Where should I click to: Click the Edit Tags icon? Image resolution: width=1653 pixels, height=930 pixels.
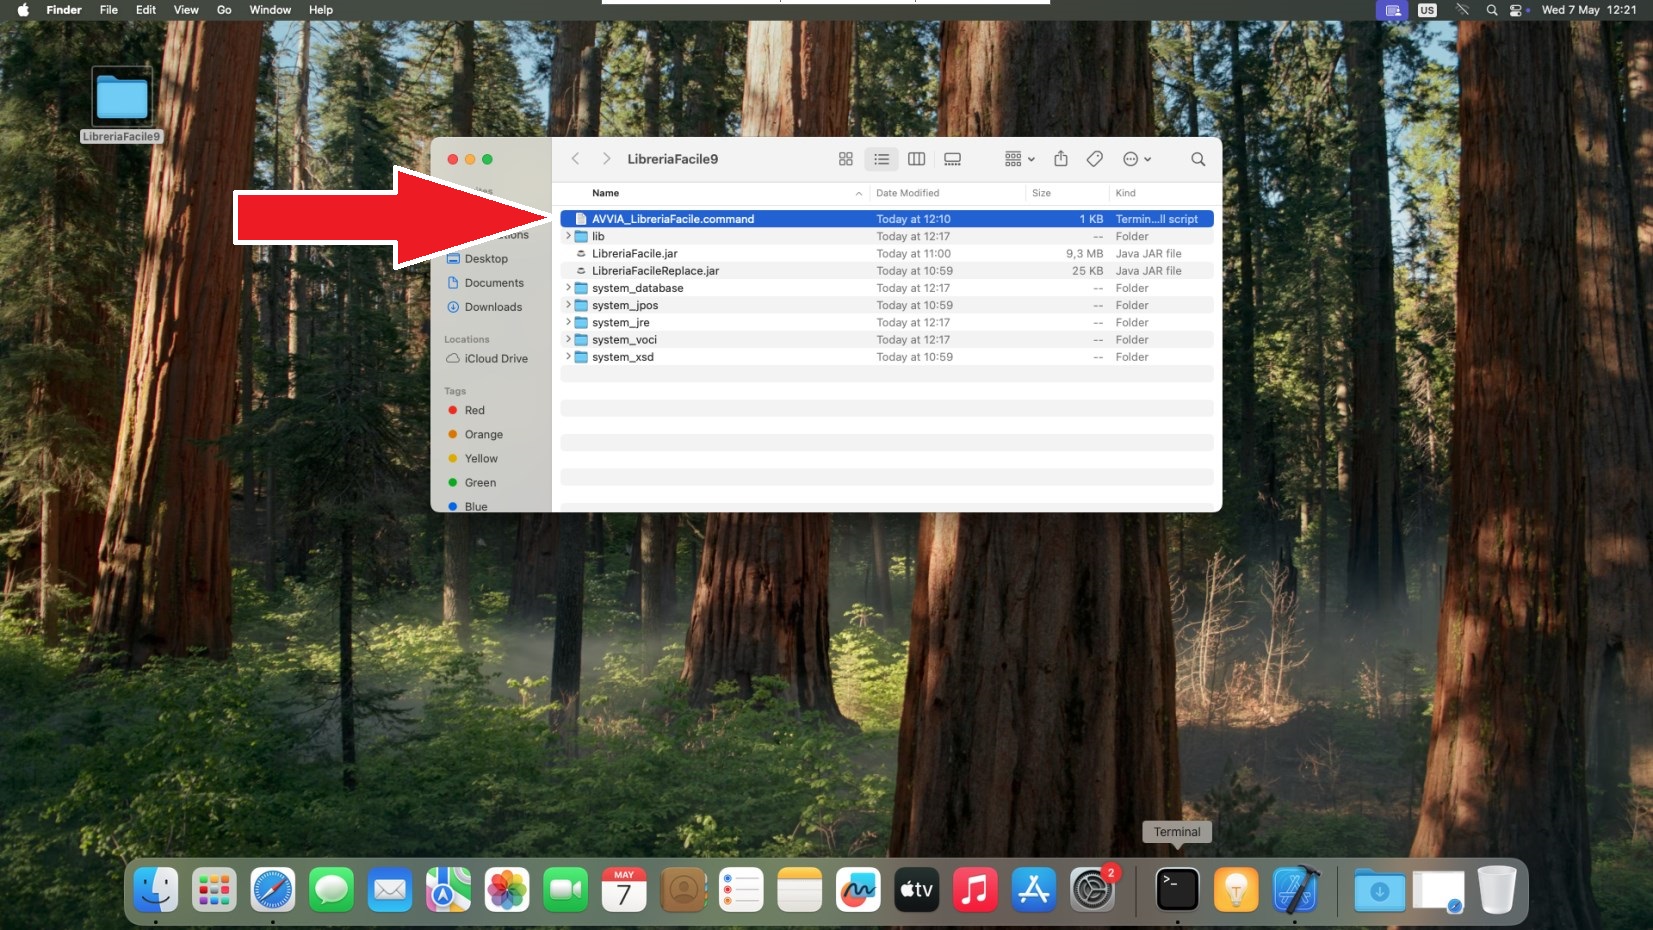[x=1095, y=159]
